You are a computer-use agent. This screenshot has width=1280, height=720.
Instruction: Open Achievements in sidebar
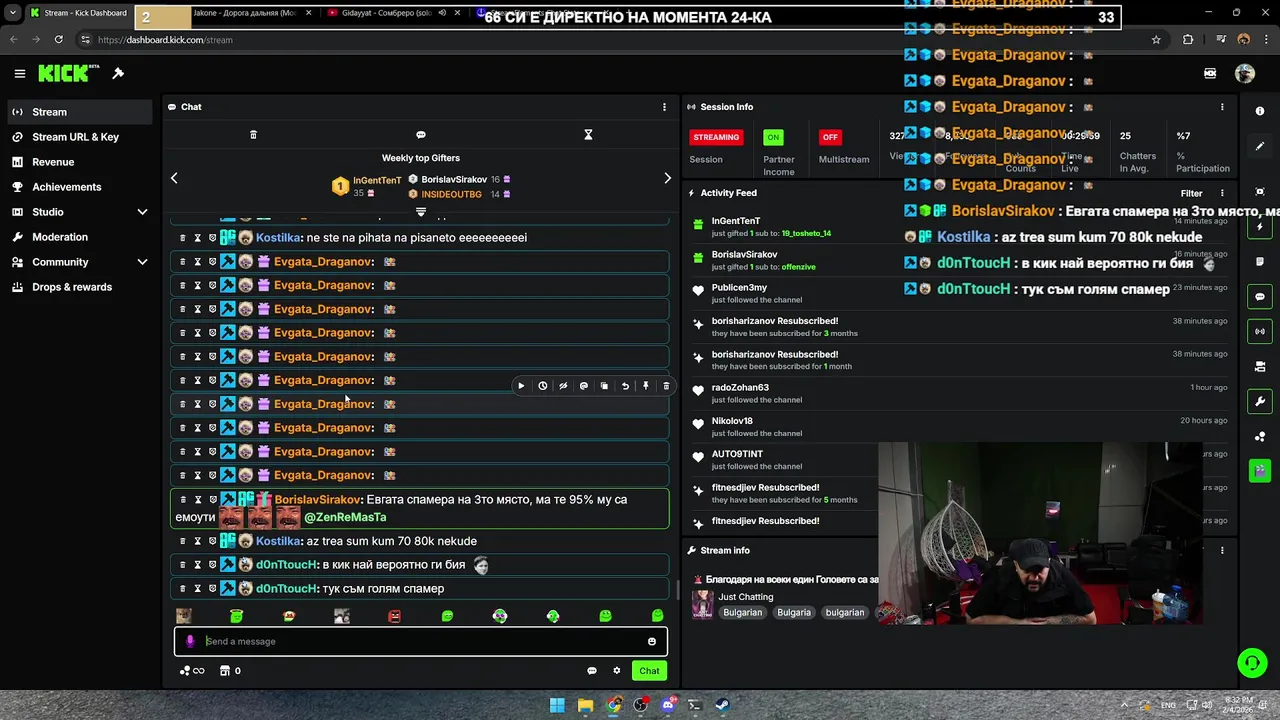coord(79,187)
